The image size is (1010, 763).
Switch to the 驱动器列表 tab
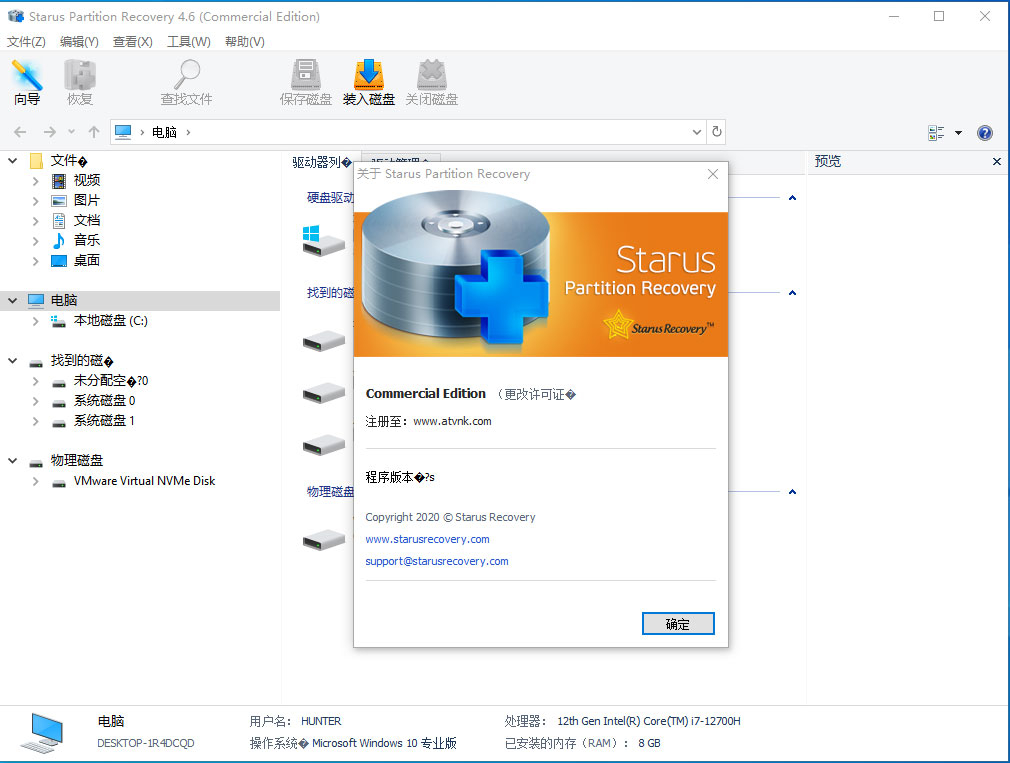coord(321,162)
